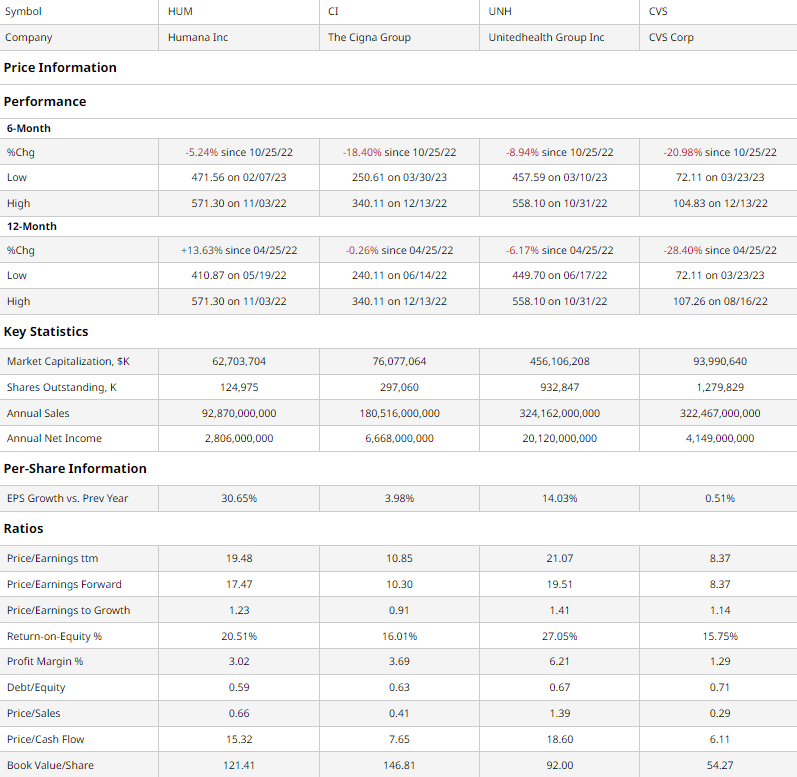The width and height of the screenshot is (797, 777).
Task: Click Price/Earnings to Growth row label
Action: (x=68, y=610)
